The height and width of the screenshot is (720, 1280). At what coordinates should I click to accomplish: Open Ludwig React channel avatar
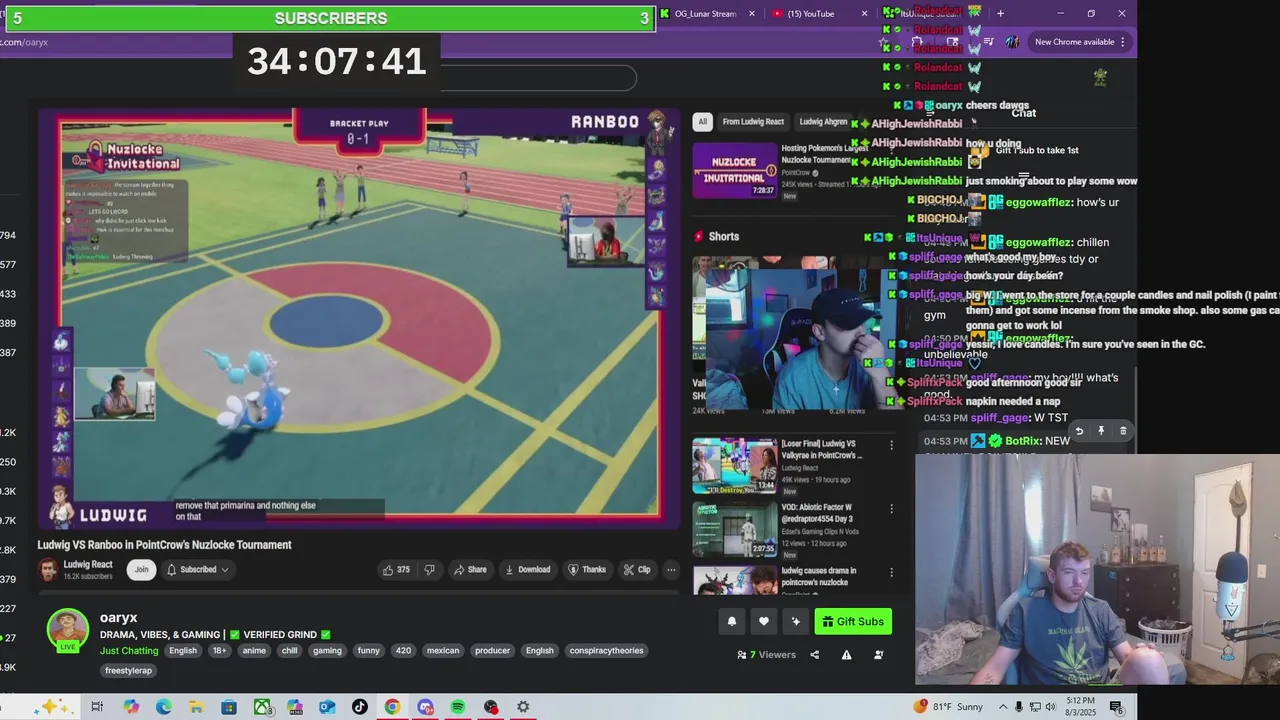(x=48, y=570)
